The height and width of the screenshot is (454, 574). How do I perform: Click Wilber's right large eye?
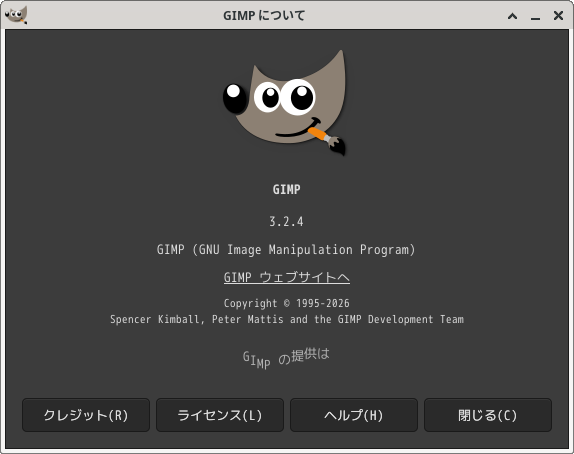(x=298, y=97)
